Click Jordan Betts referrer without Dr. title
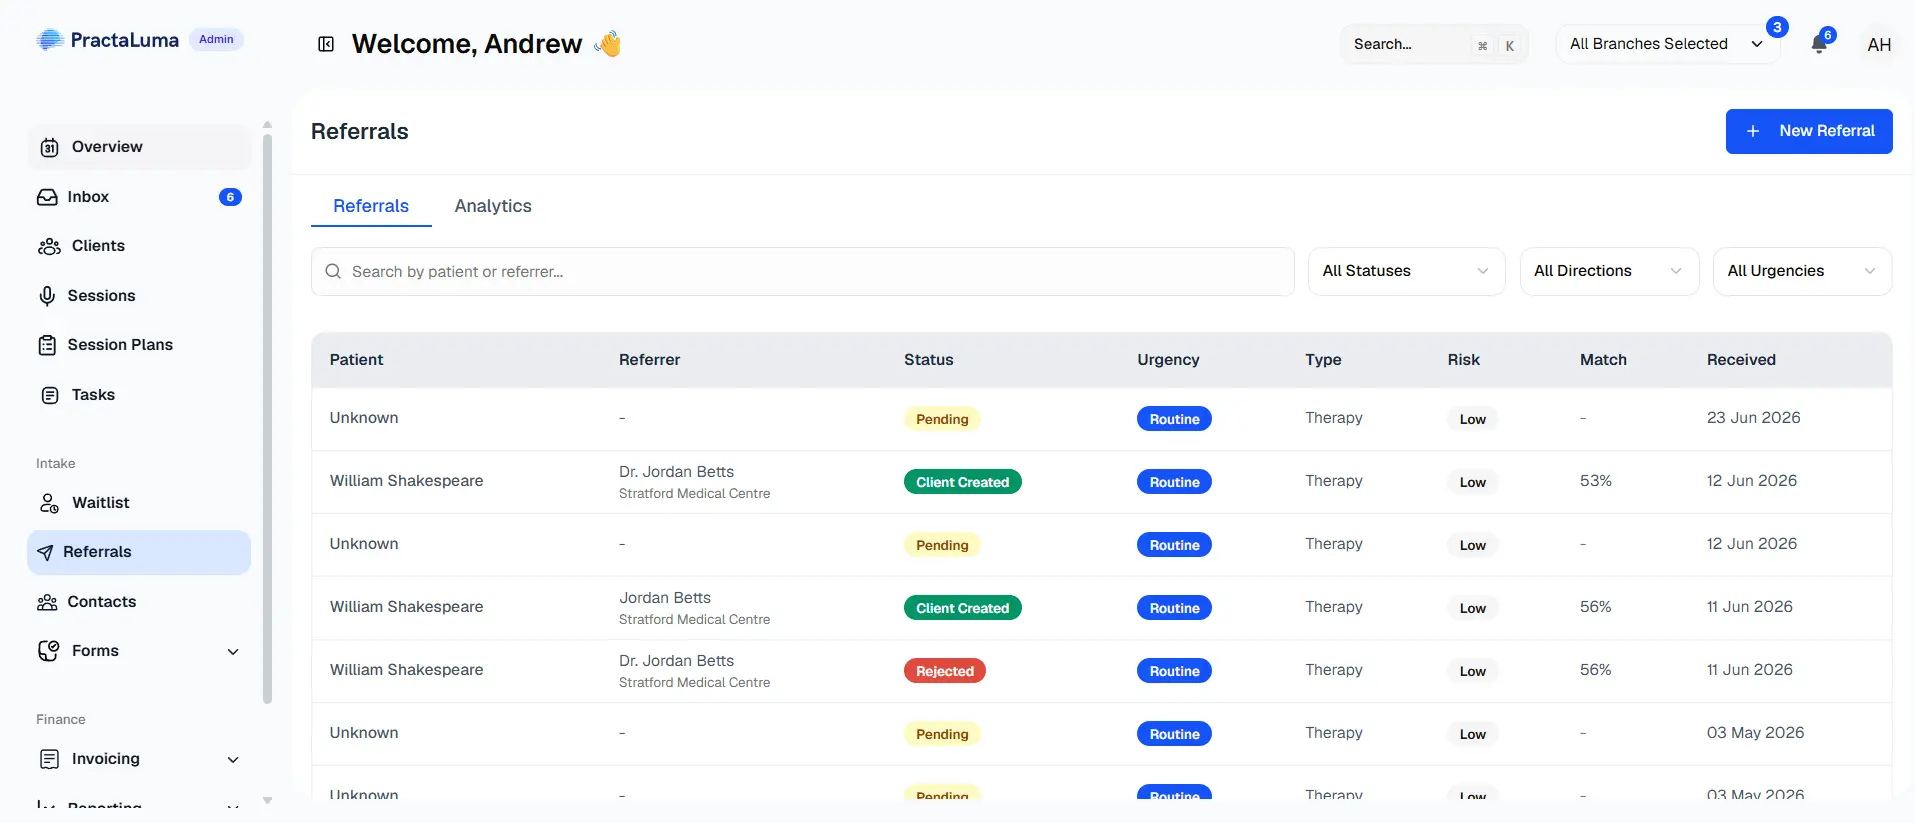This screenshot has height=823, width=1915. tap(665, 598)
